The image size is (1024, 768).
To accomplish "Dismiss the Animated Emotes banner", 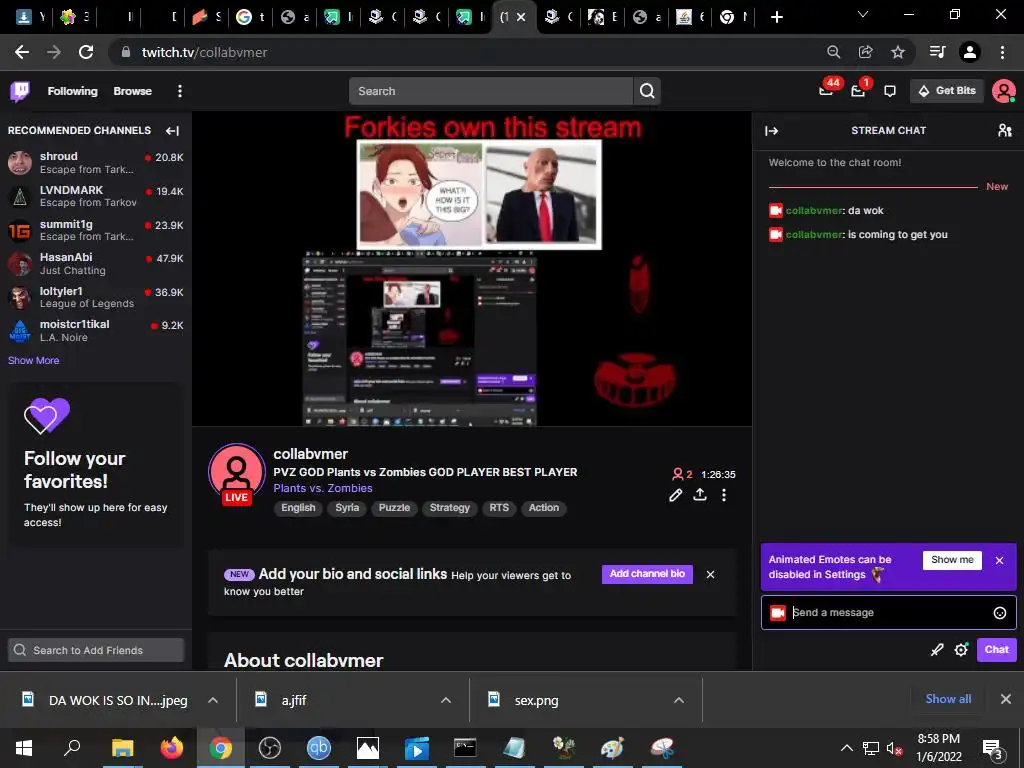I will pos(999,560).
